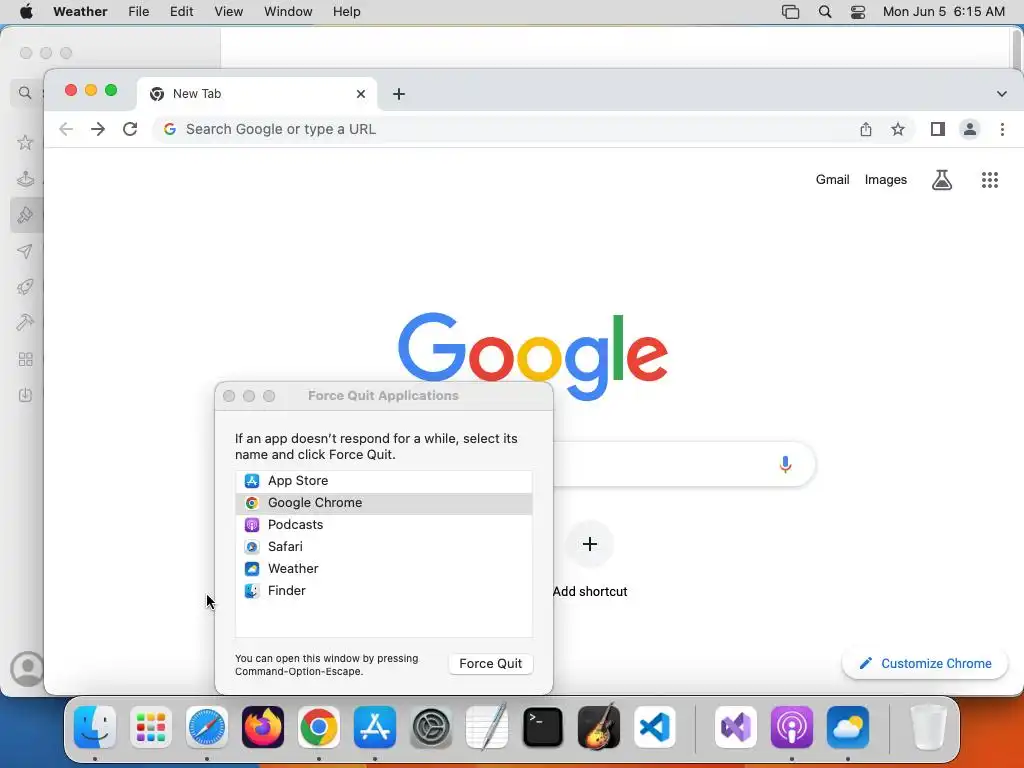Open the Play rocket icon in App Store sidebar
1024x768 pixels.
coord(25,287)
